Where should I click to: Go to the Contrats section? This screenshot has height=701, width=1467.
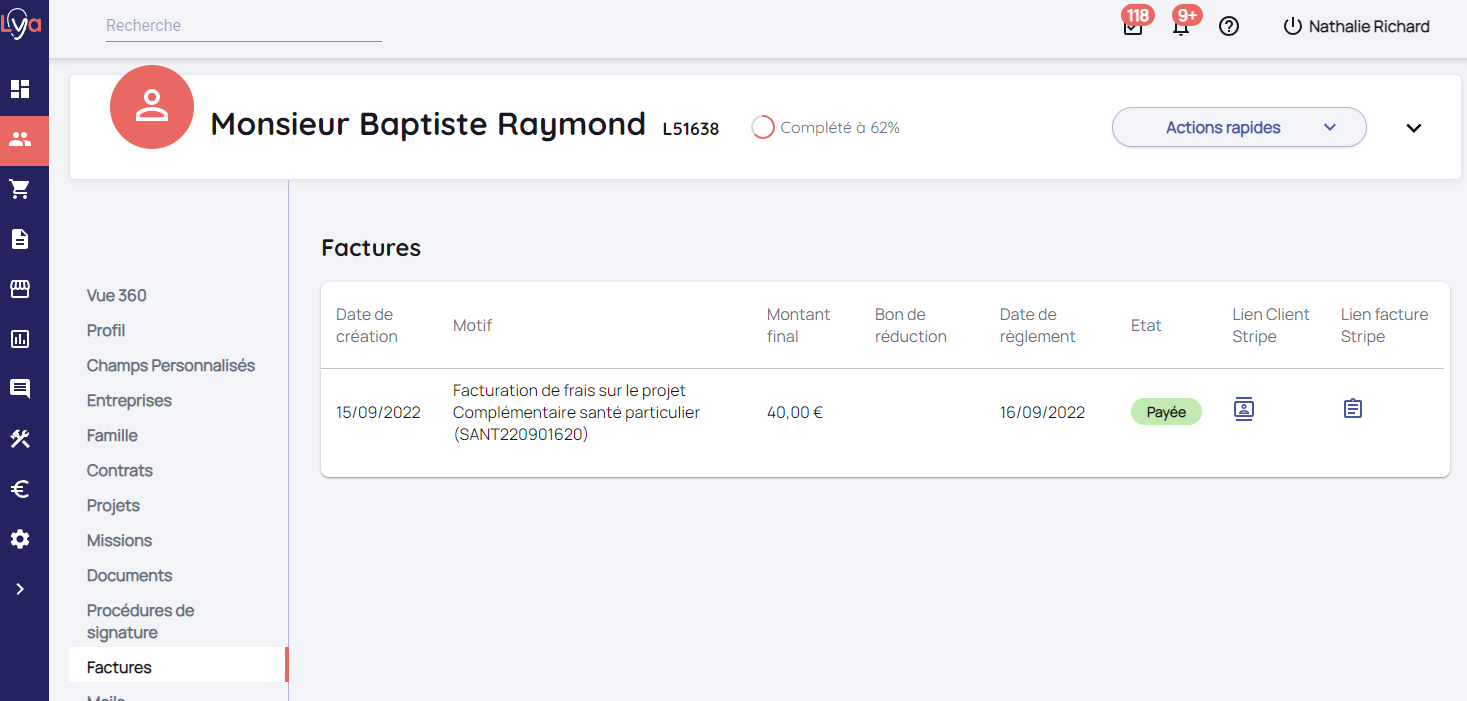[120, 470]
